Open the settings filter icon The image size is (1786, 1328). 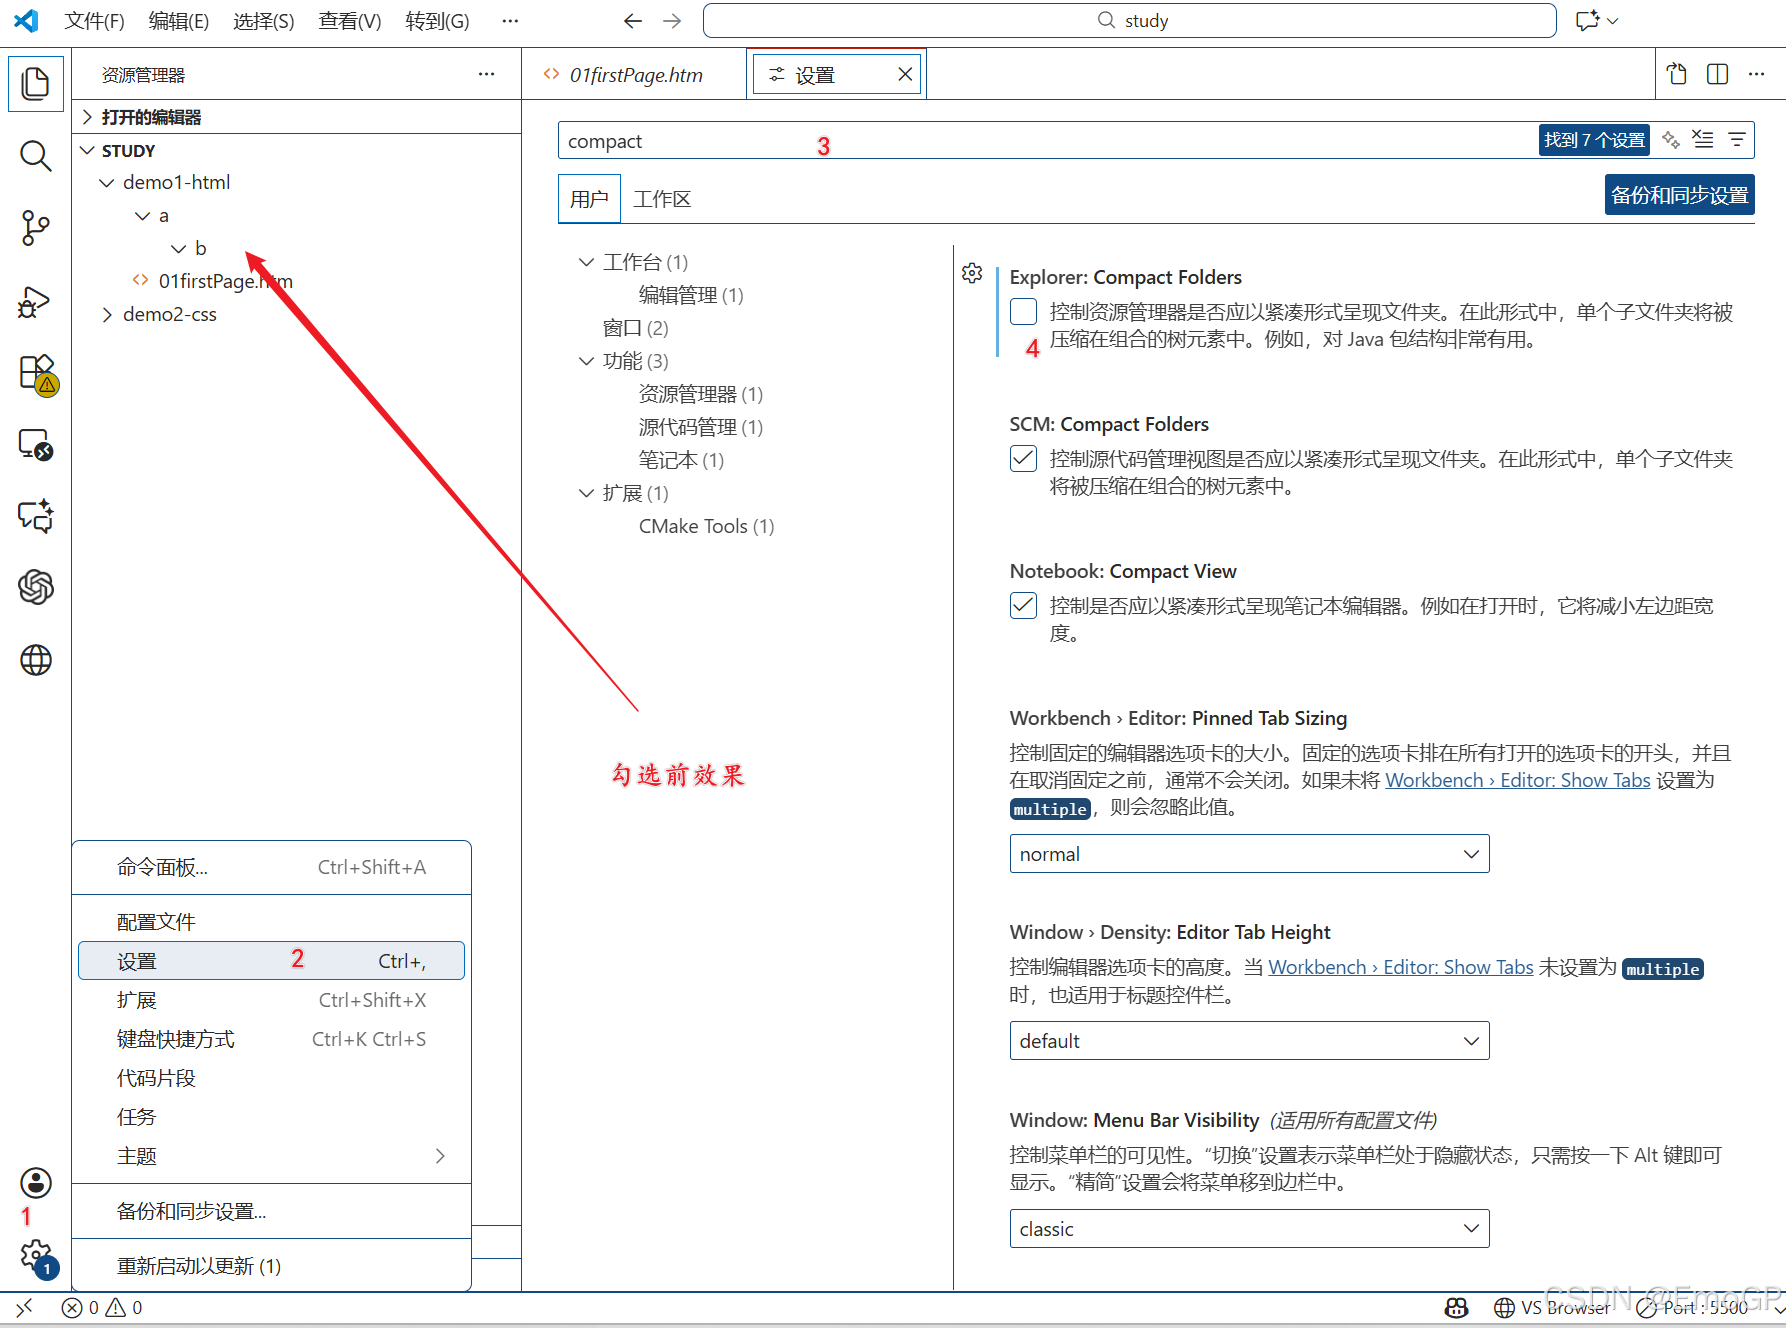pyautogui.click(x=1737, y=140)
